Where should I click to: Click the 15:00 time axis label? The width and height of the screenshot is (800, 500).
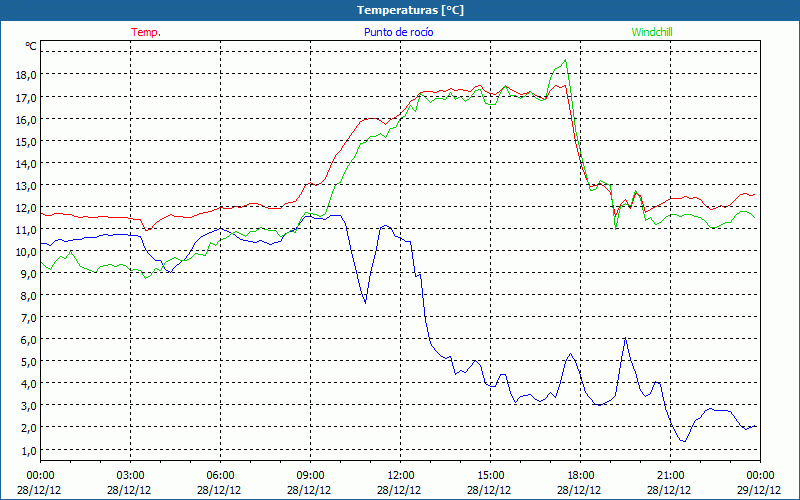click(x=490, y=476)
